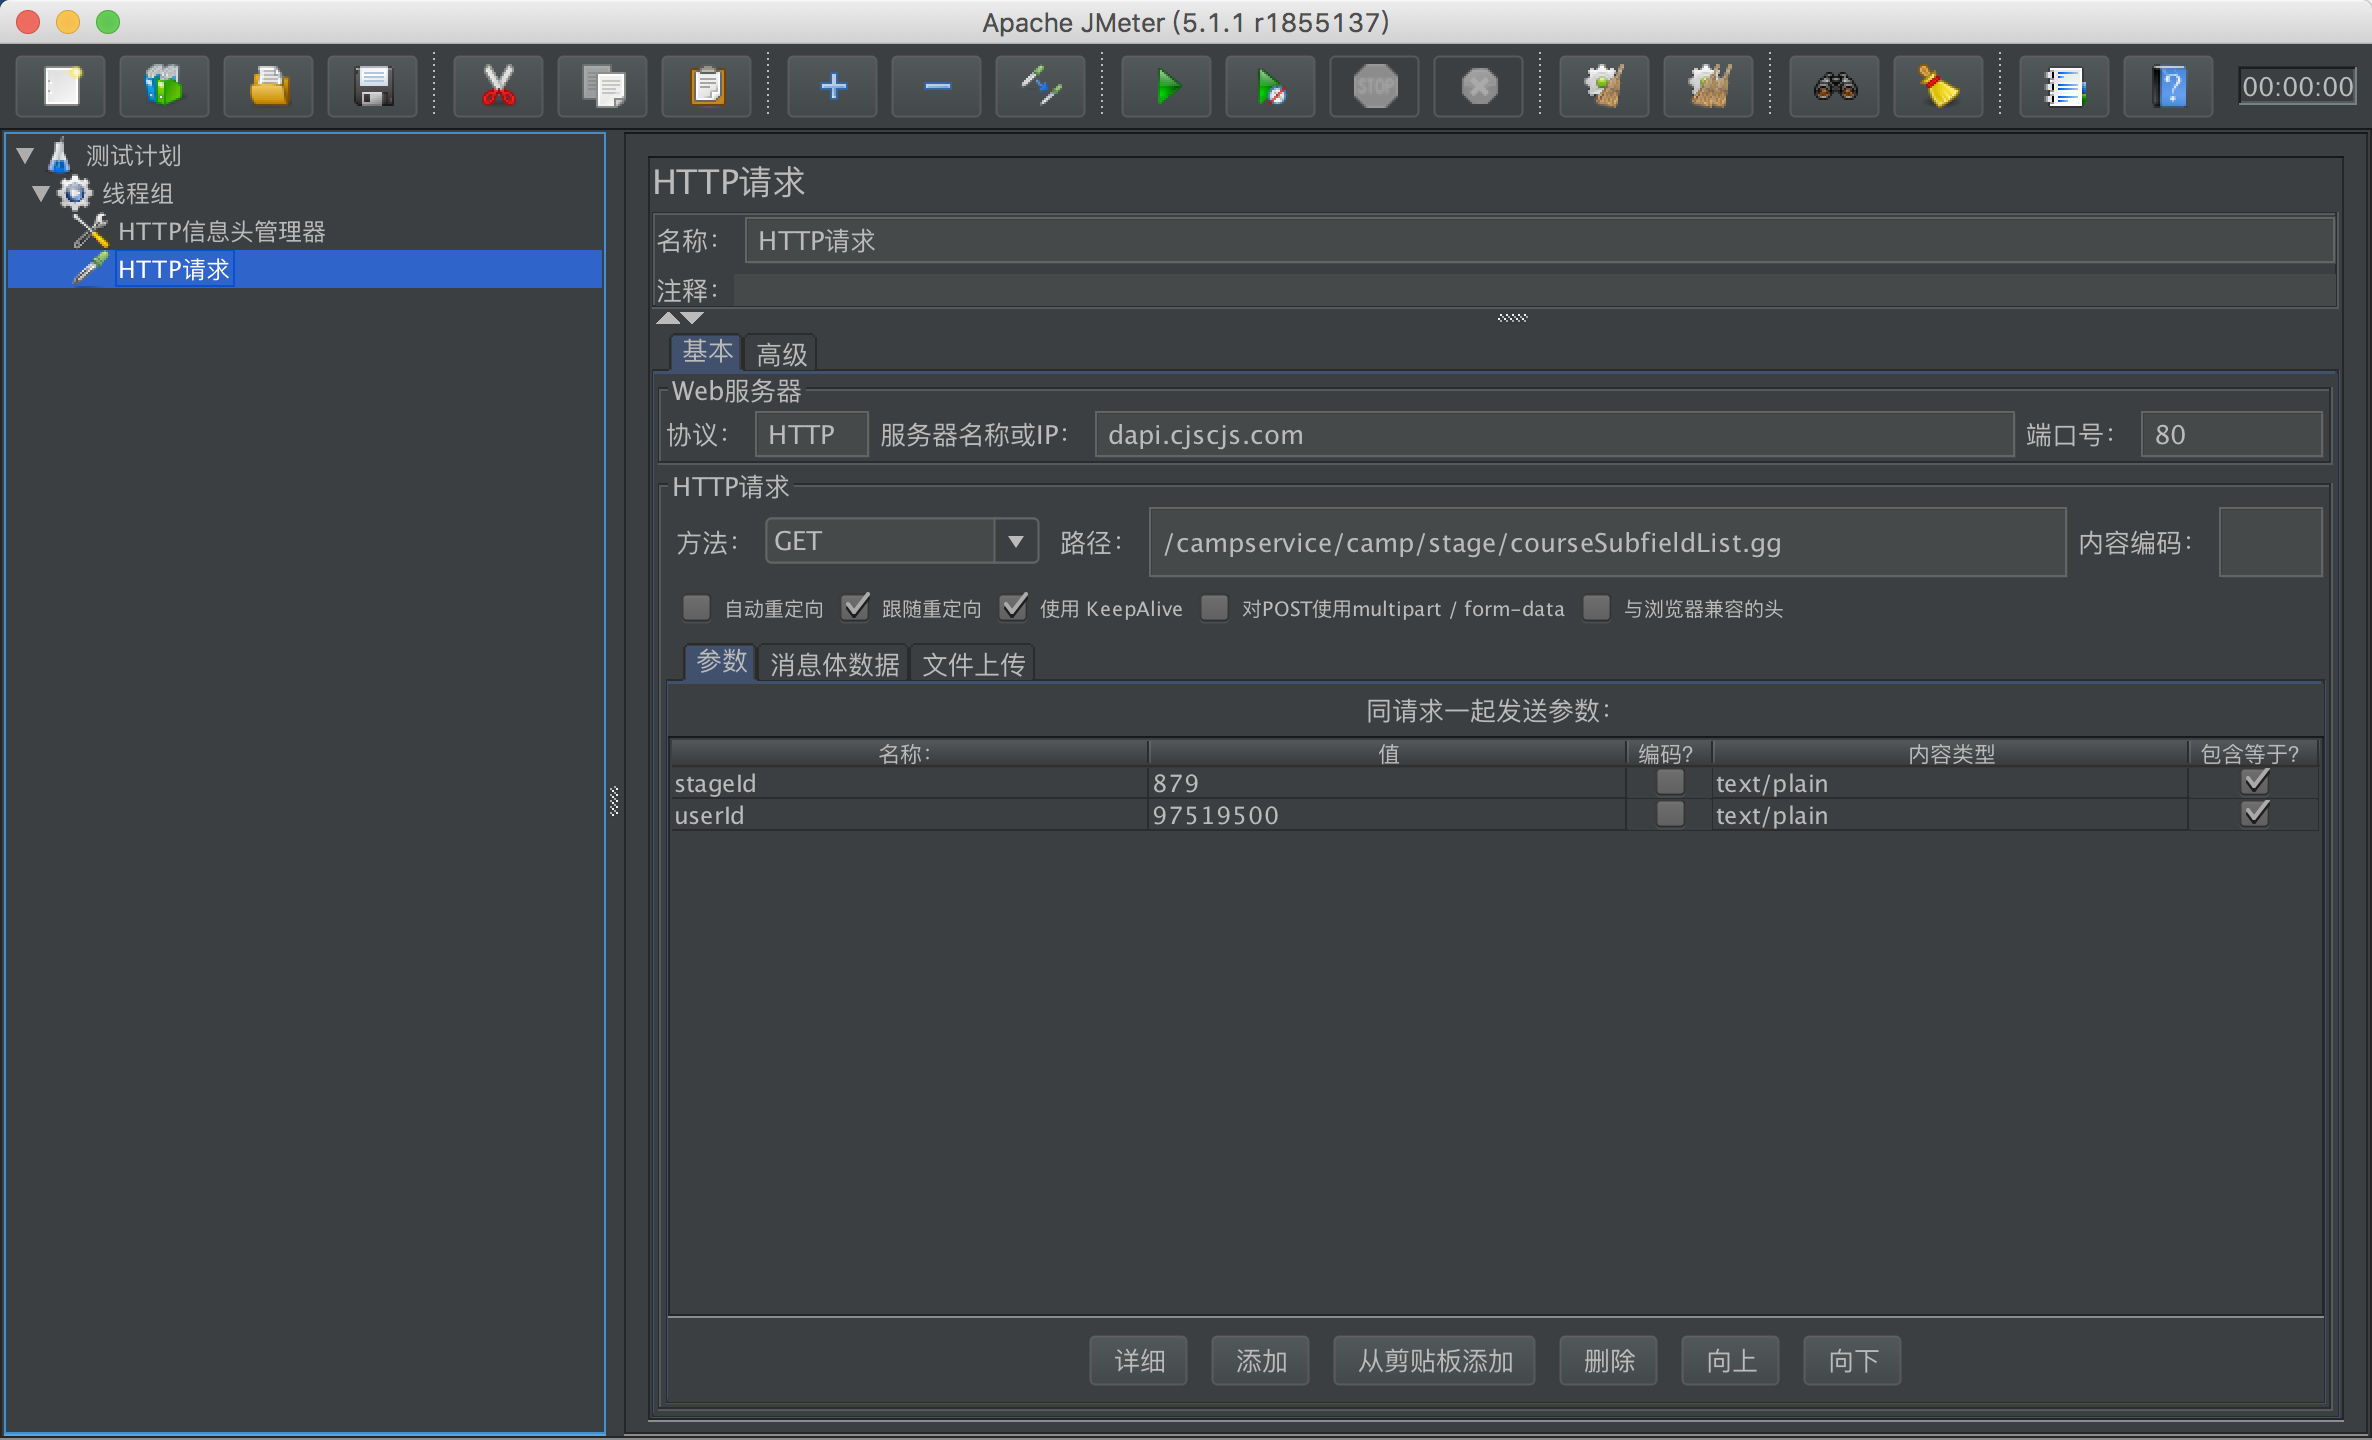
Task: Click the 添加 button
Action: click(x=1261, y=1361)
